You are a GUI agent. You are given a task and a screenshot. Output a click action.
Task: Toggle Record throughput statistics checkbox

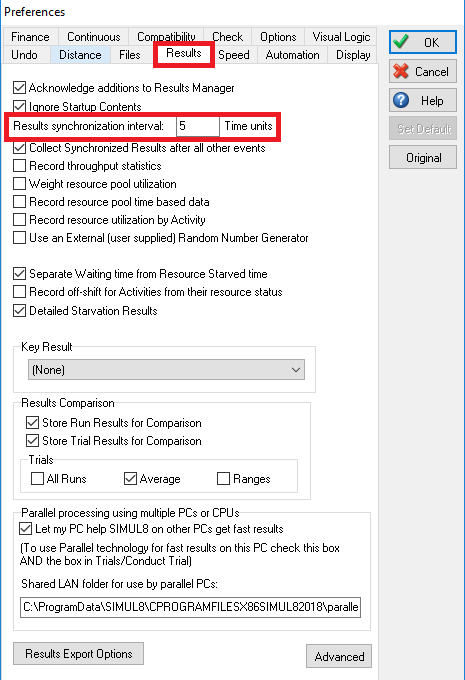(x=20, y=166)
